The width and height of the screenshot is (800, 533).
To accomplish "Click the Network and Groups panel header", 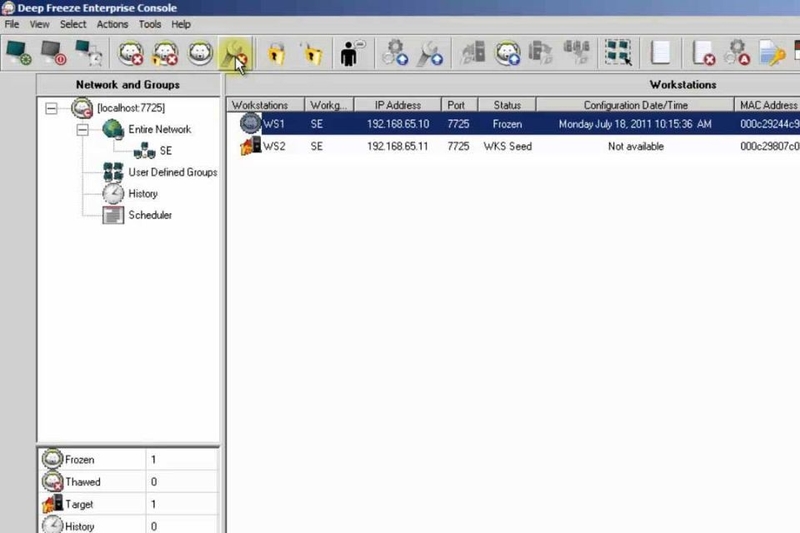I will click(x=128, y=85).
